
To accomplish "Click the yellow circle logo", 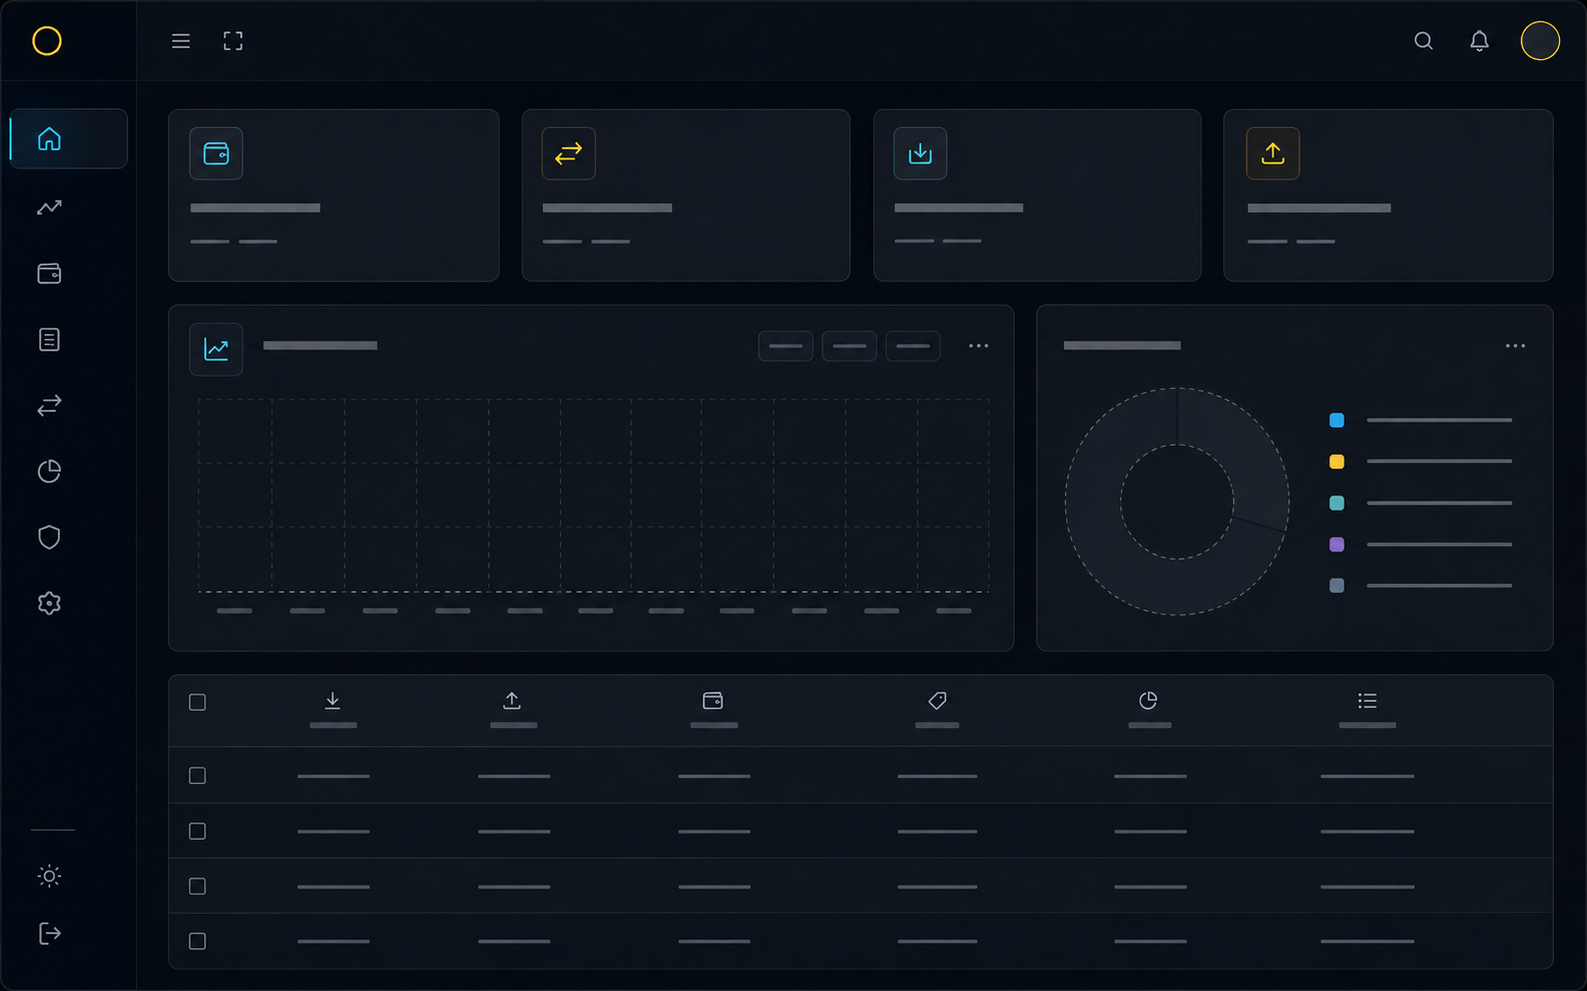I will (47, 41).
